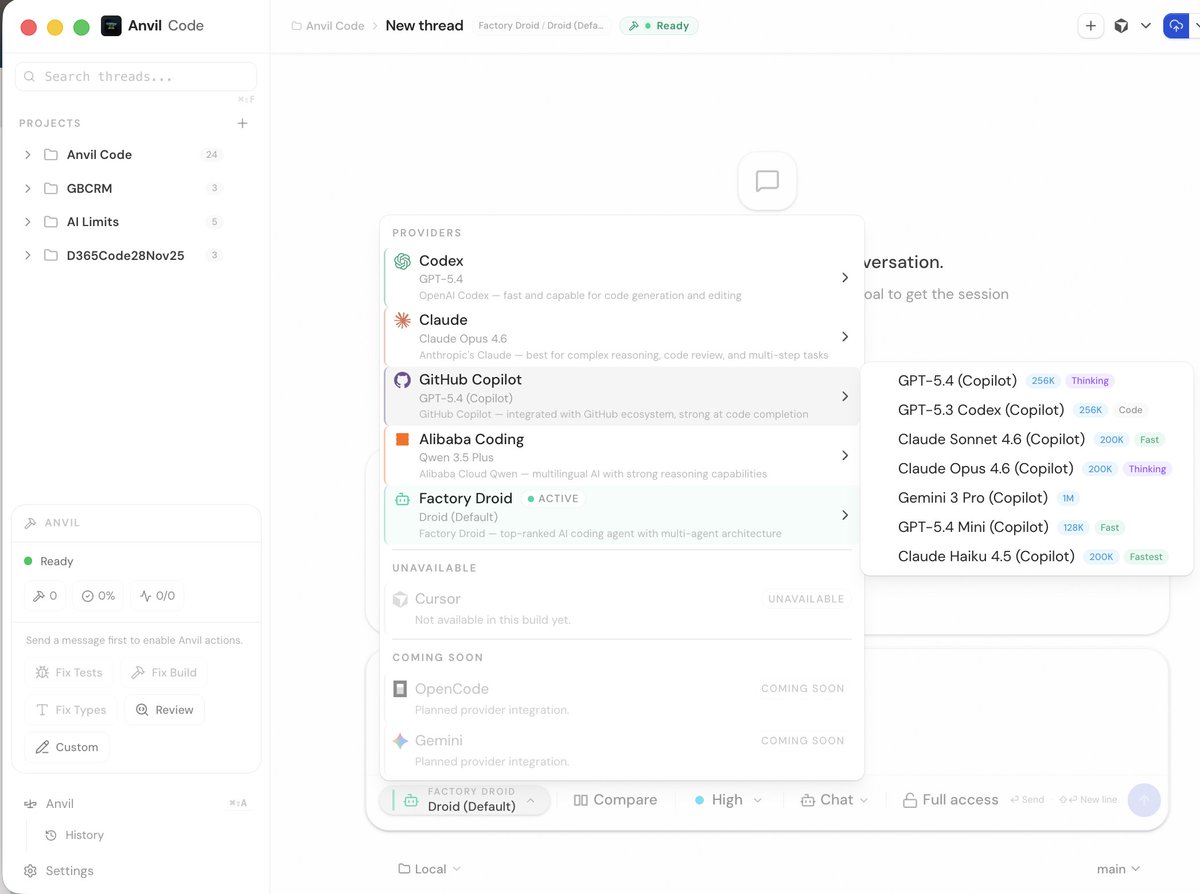This screenshot has width=1200, height=894.
Task: Click the OpenCode provider icon
Action: pos(400,689)
